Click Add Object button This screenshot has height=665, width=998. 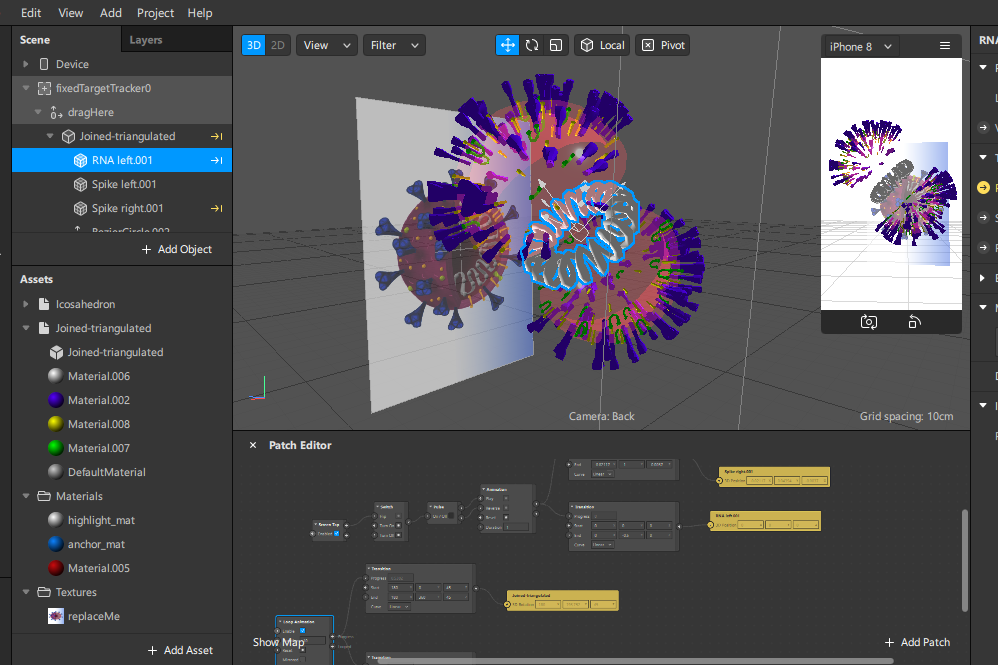coord(176,249)
